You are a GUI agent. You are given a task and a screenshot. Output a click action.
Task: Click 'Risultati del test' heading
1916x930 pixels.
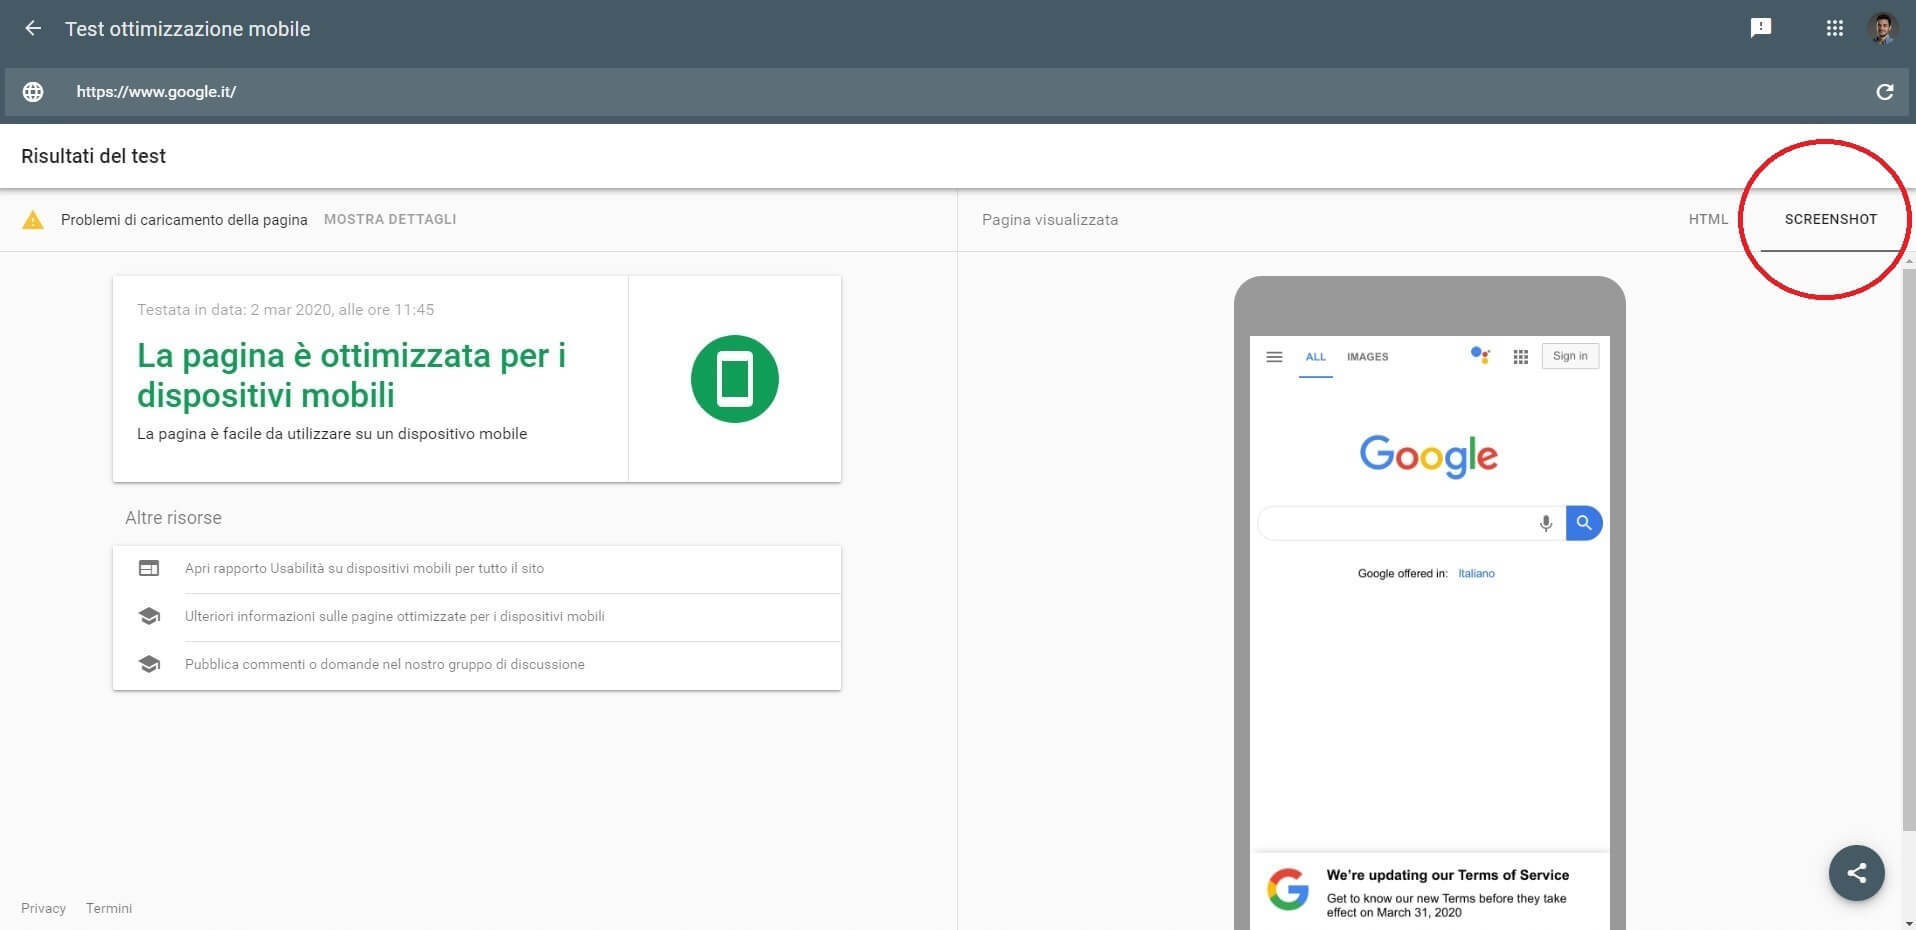pyautogui.click(x=93, y=156)
